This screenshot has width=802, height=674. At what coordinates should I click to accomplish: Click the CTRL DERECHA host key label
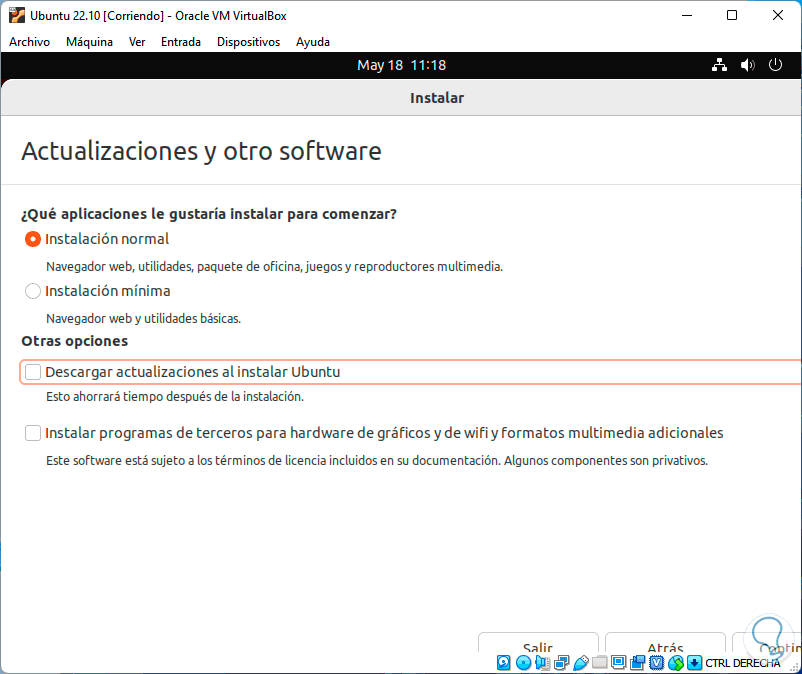point(743,663)
